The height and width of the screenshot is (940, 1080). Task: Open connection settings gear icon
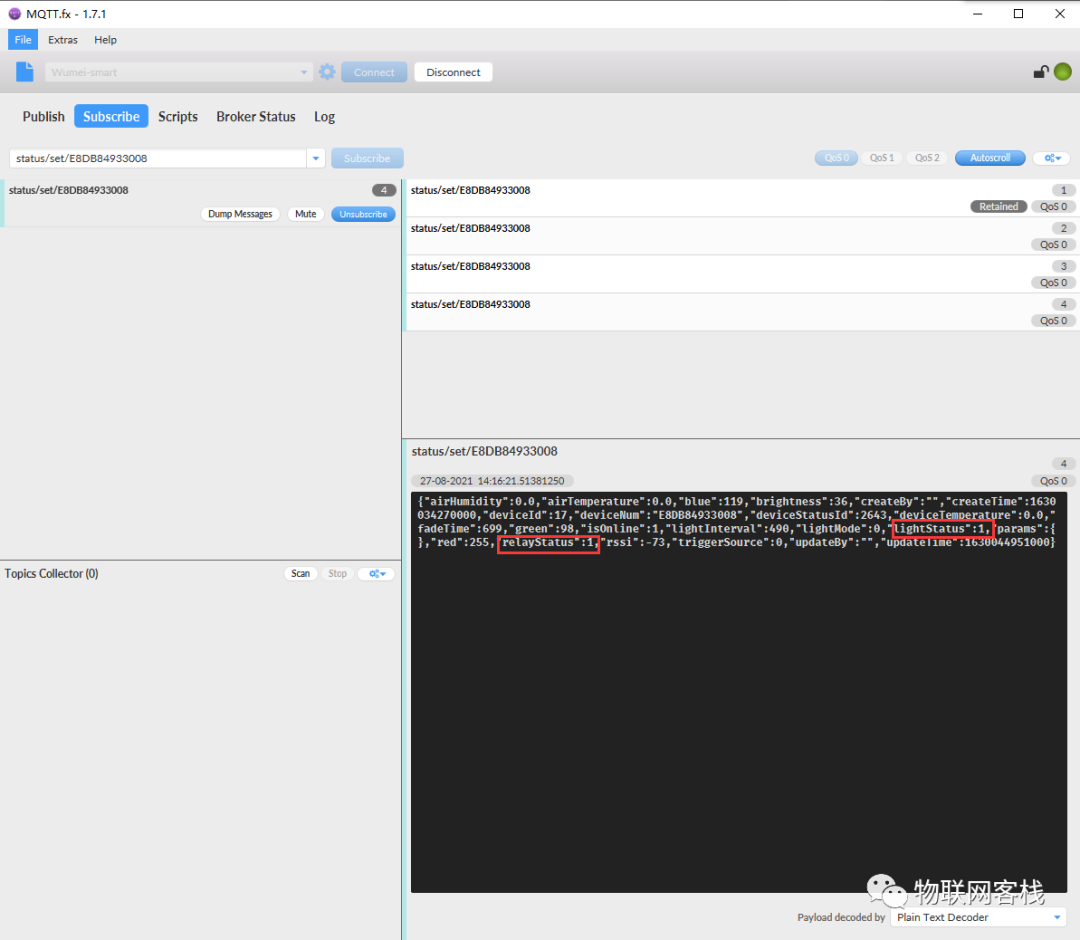click(327, 72)
